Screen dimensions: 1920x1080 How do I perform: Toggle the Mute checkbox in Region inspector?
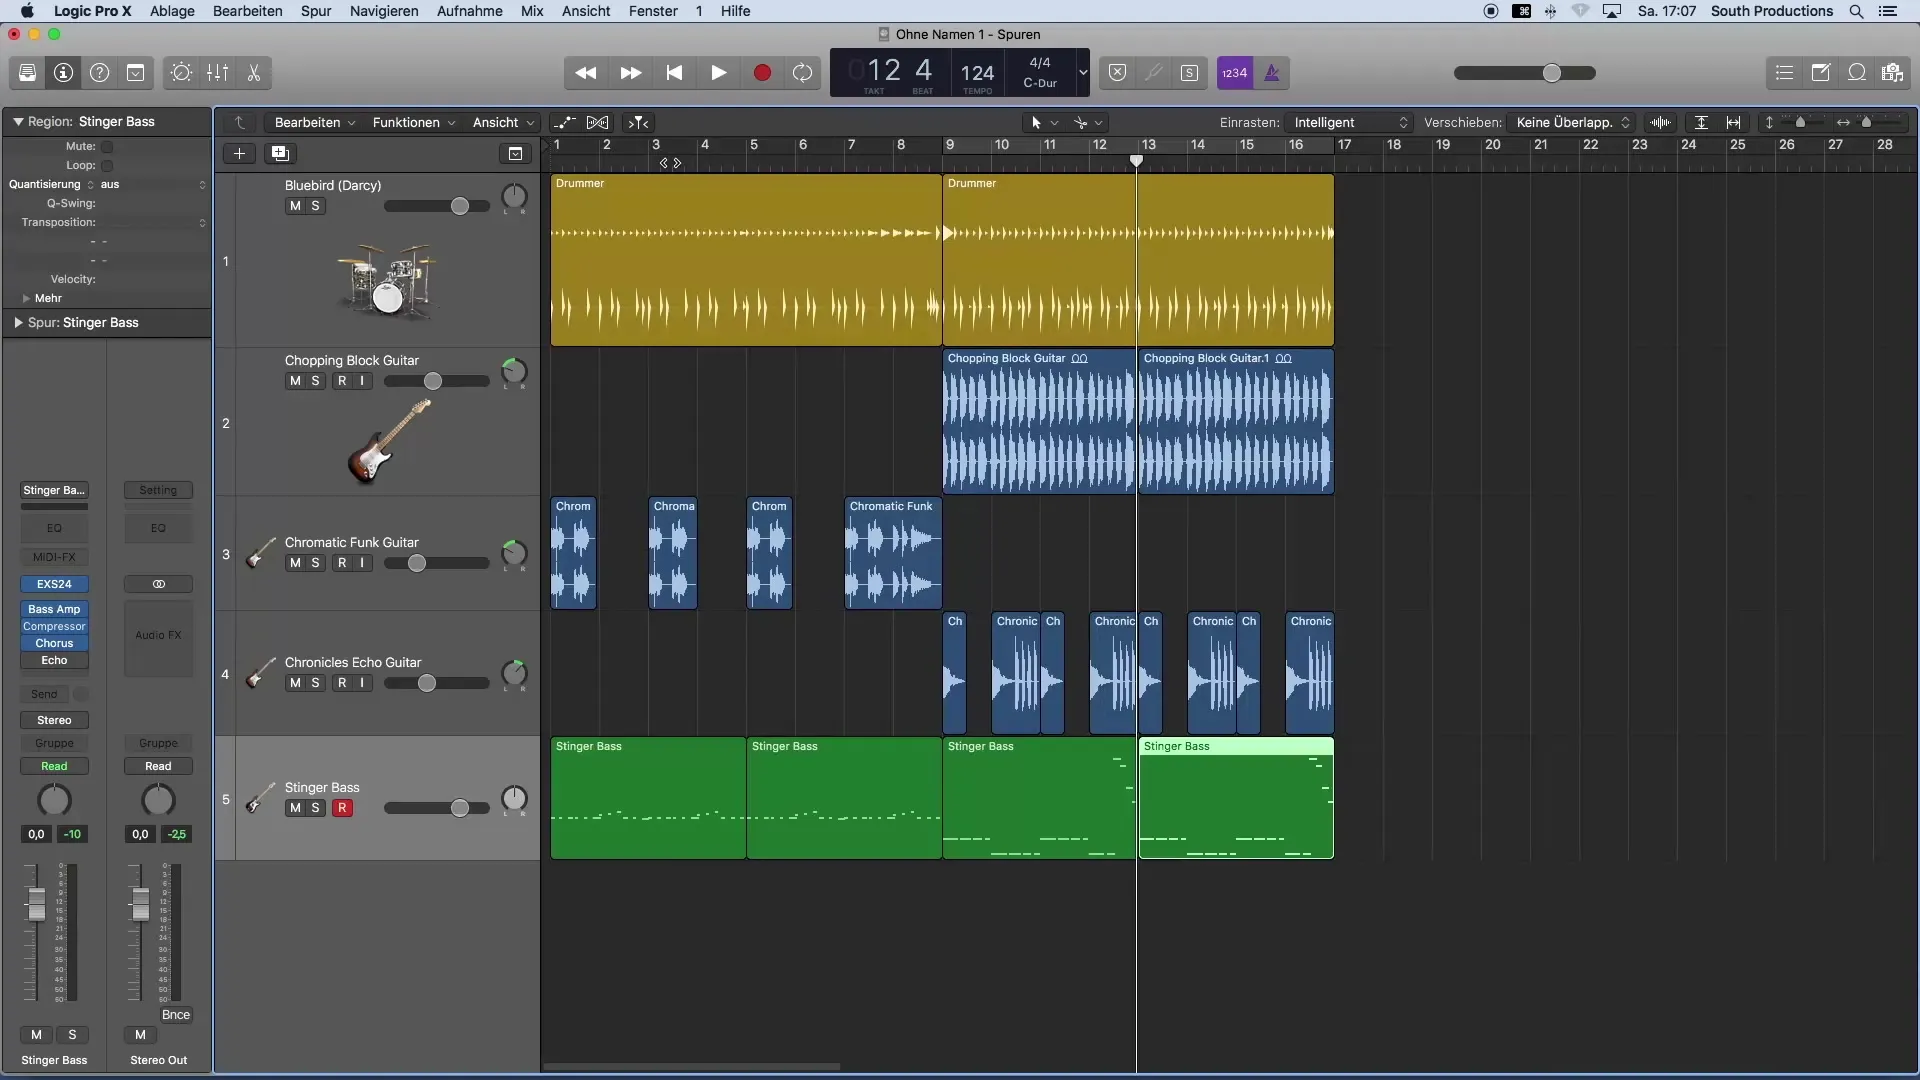coord(107,147)
